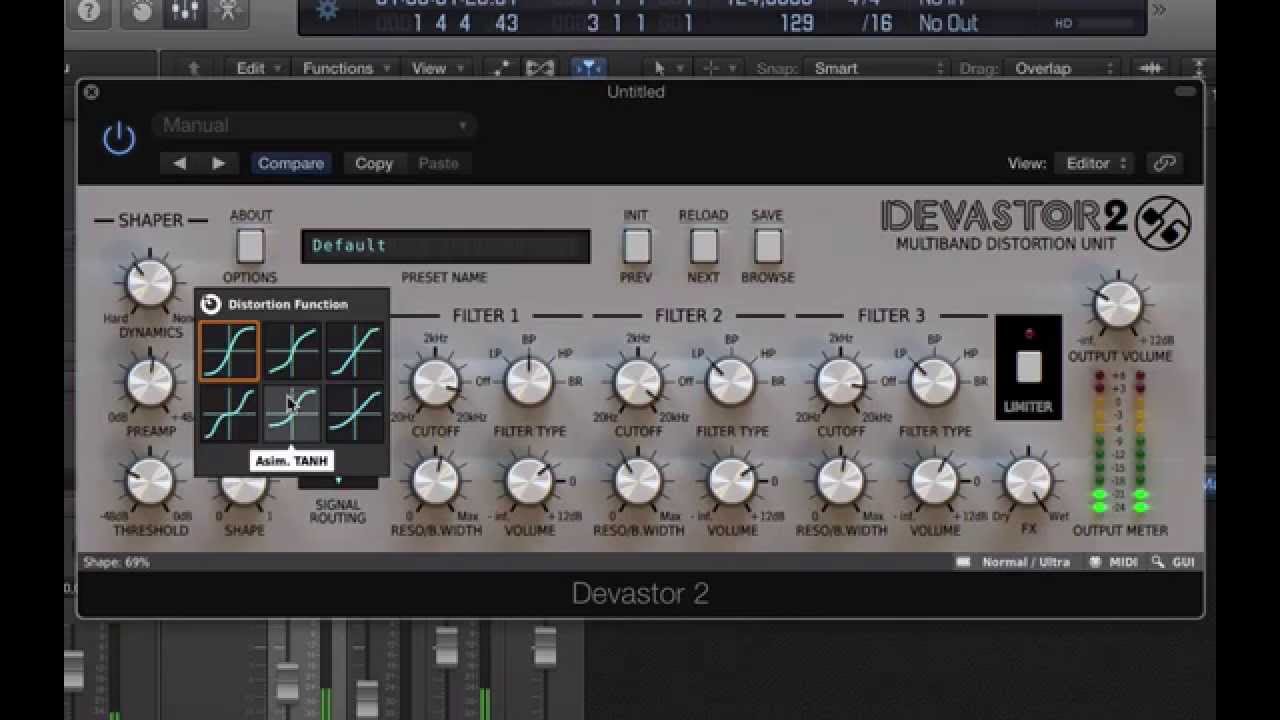Click Filter 1 RESO/B.WIDTH knob
Image resolution: width=1280 pixels, height=720 pixels.
point(435,482)
